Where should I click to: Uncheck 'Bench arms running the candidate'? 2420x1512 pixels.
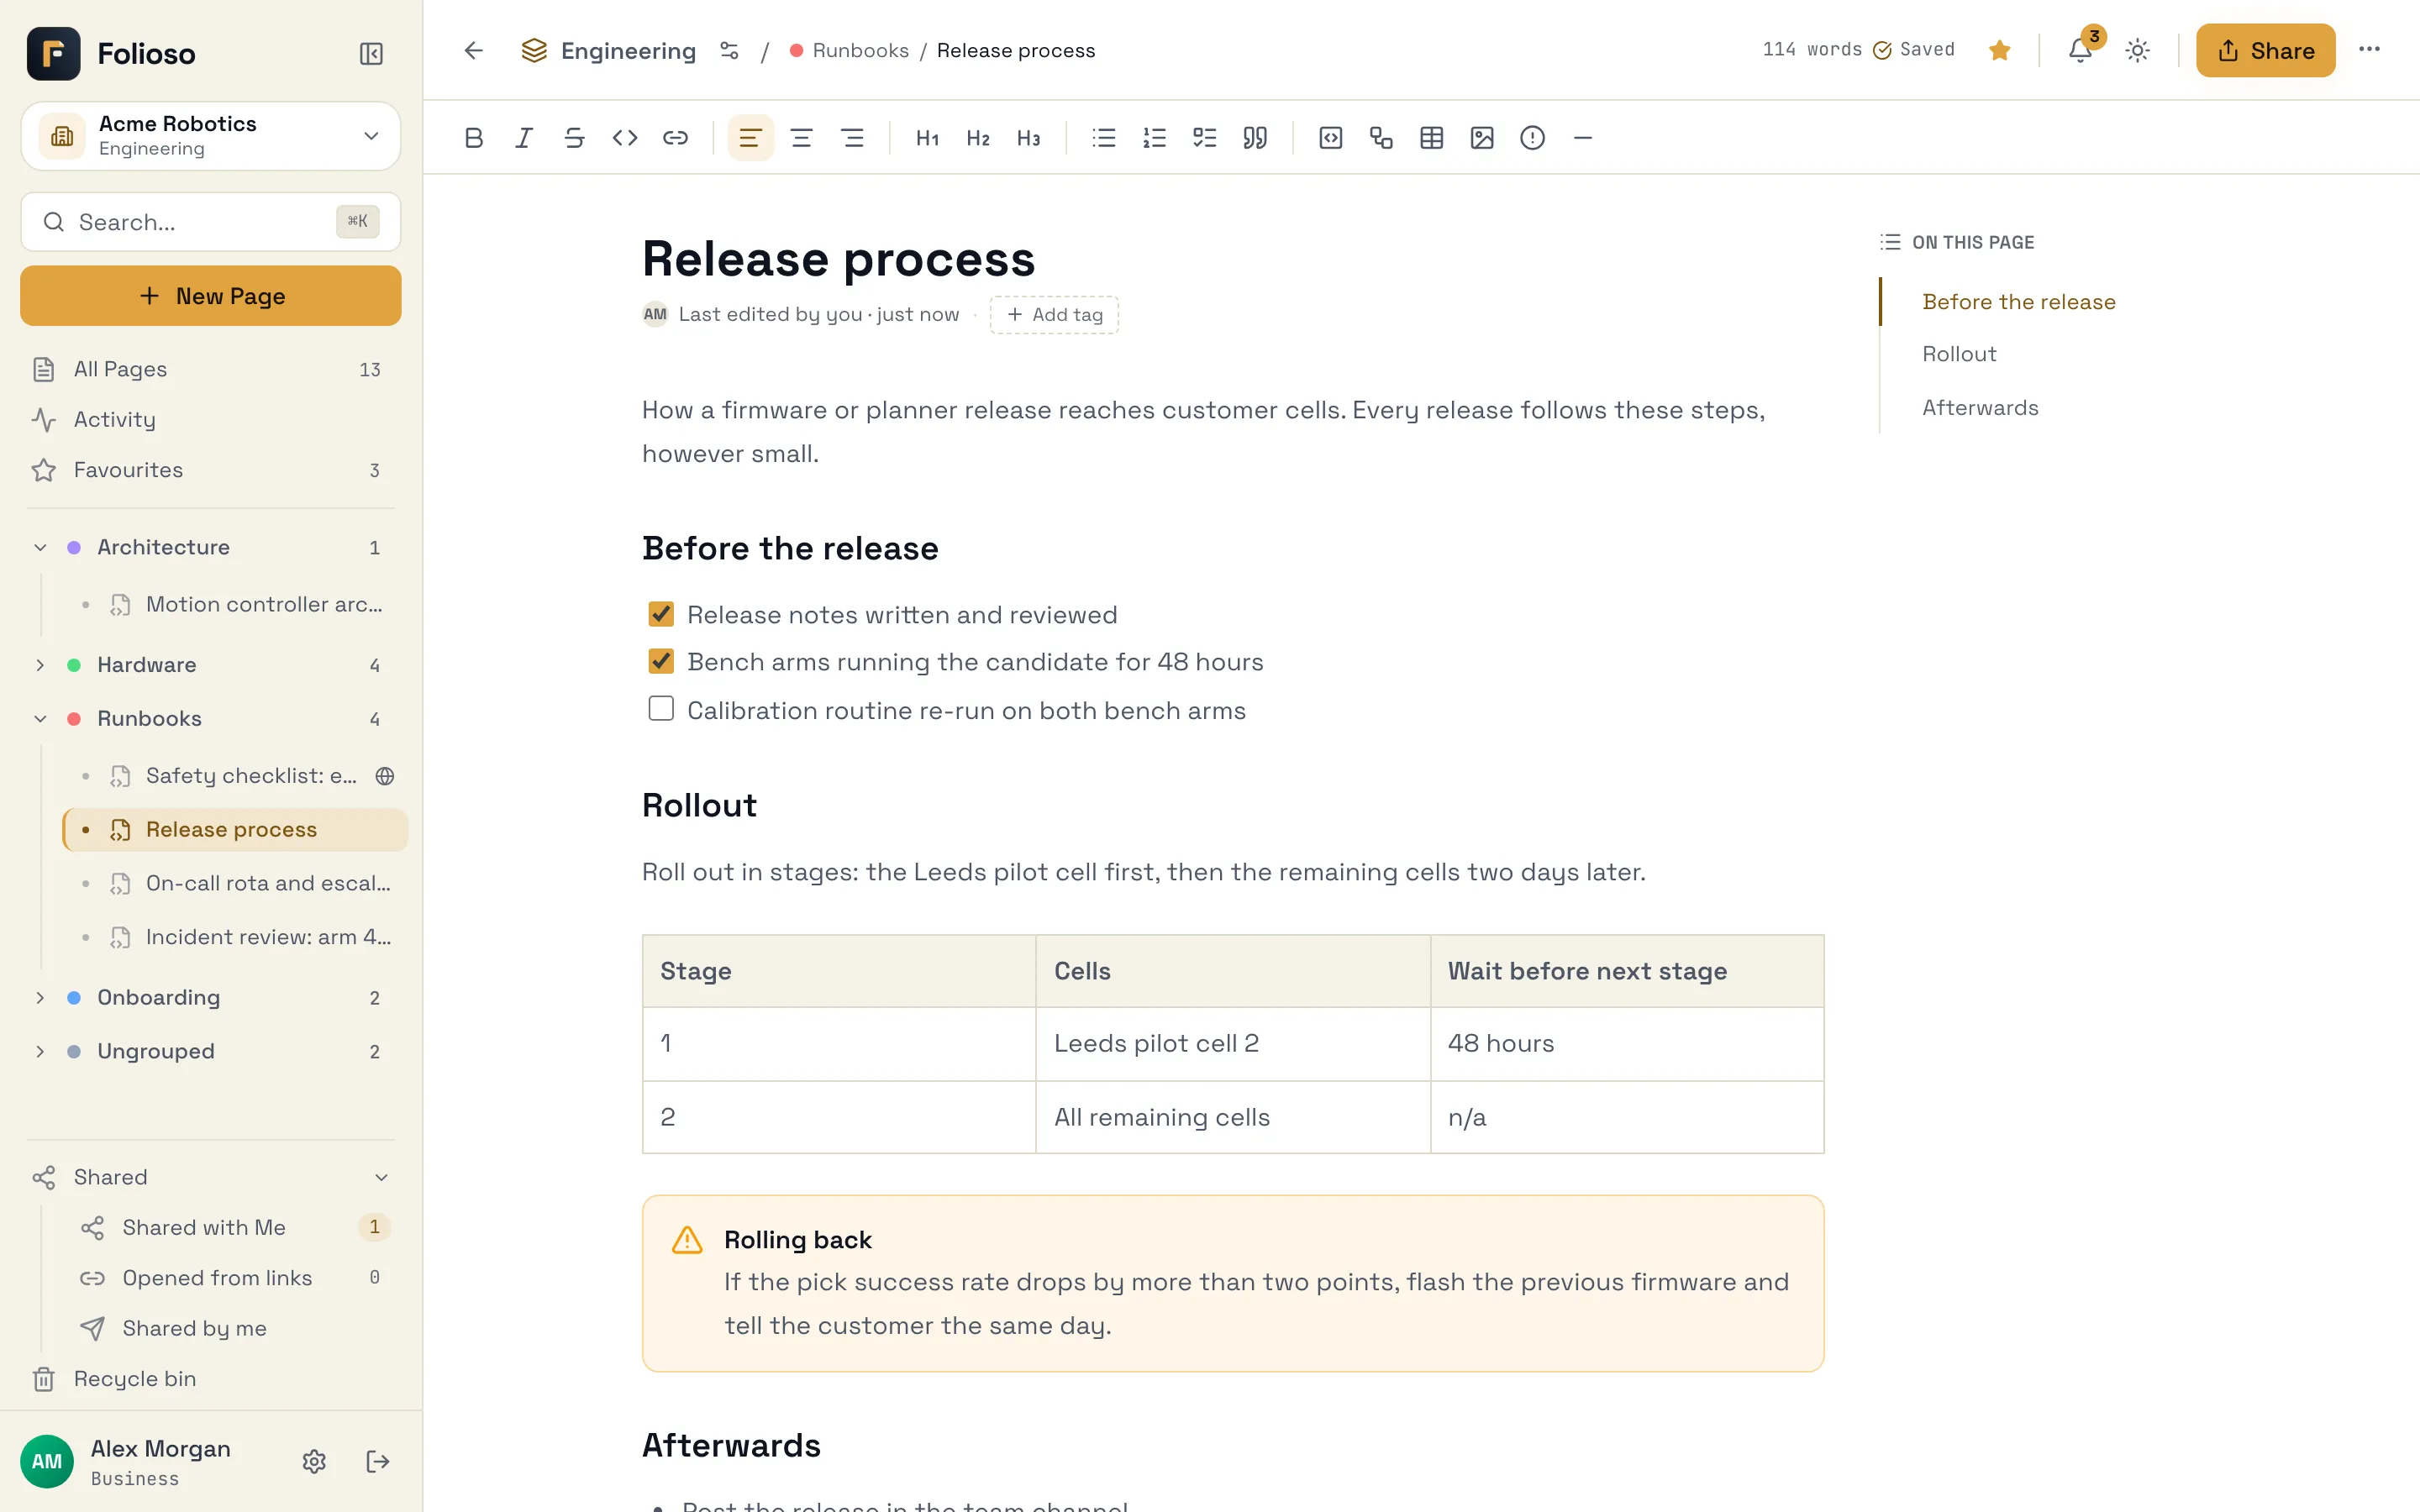661,661
